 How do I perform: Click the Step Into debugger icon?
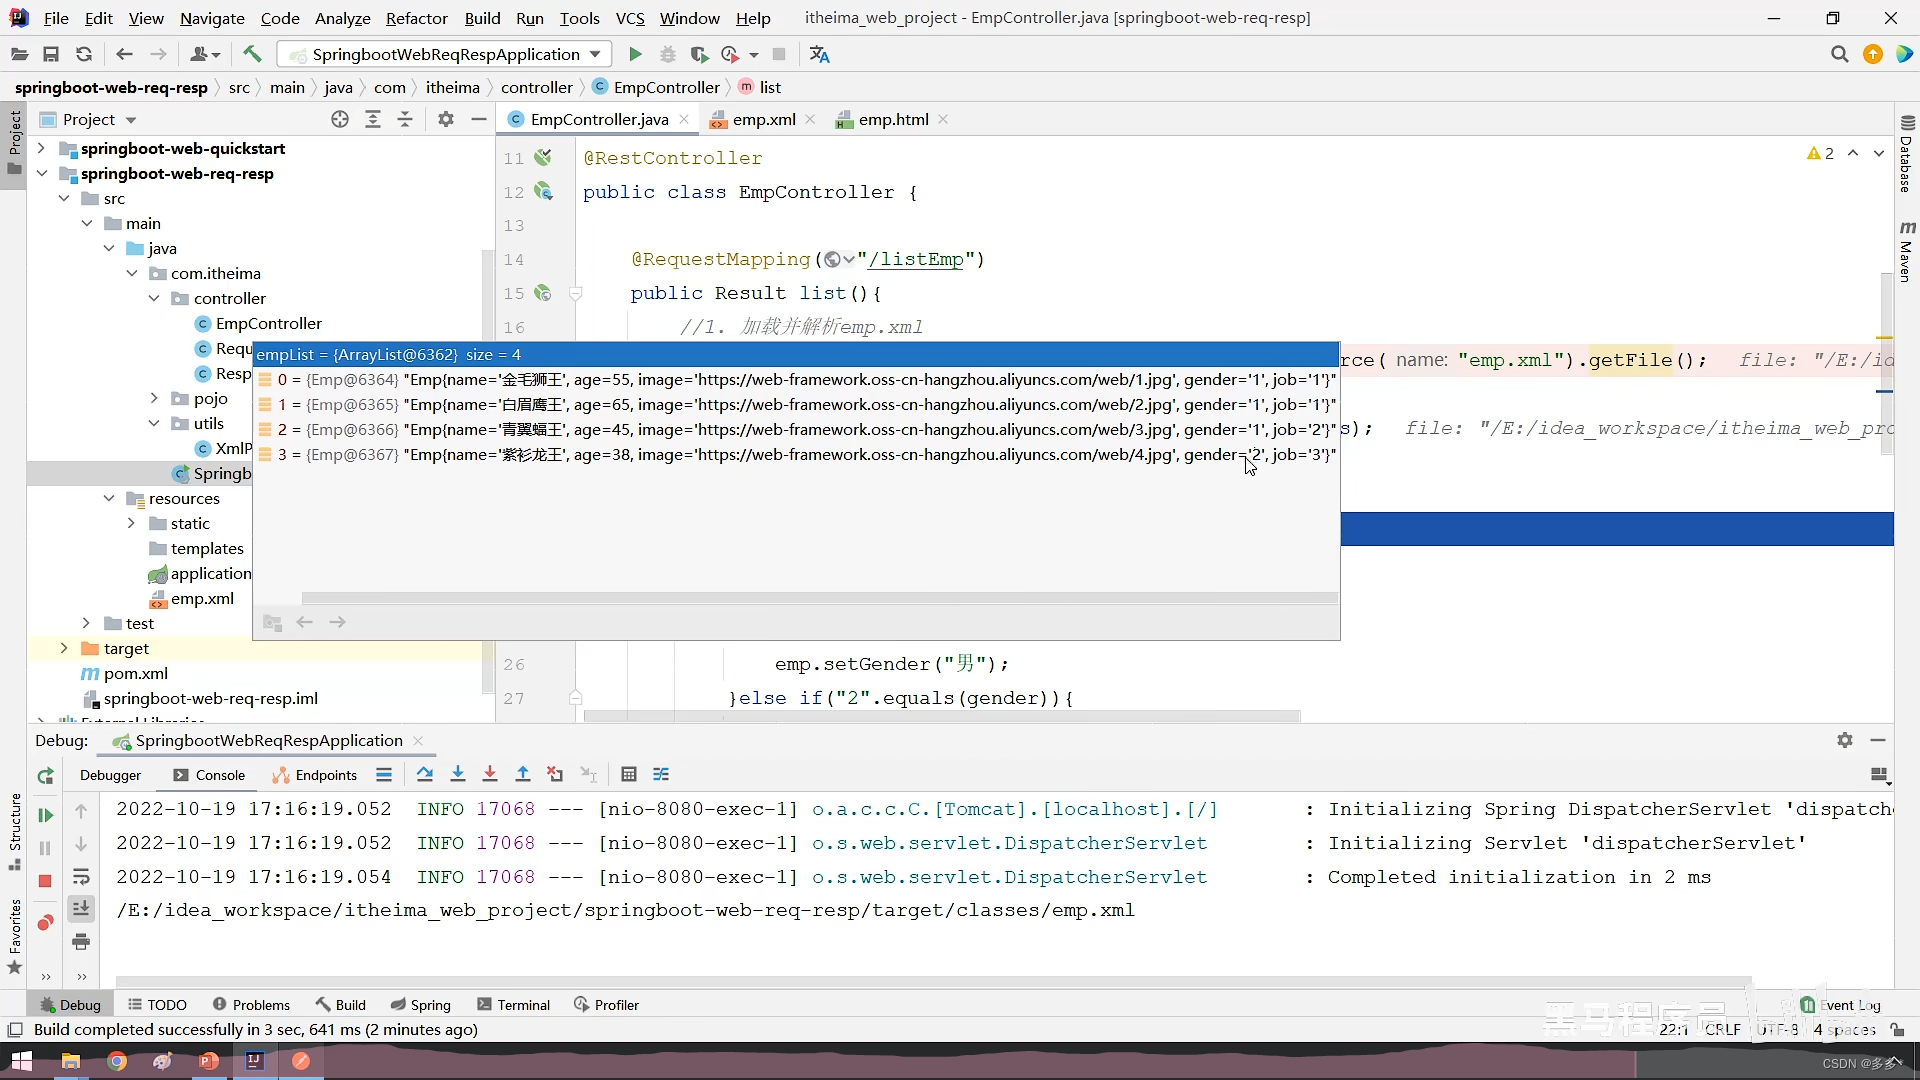pyautogui.click(x=458, y=775)
